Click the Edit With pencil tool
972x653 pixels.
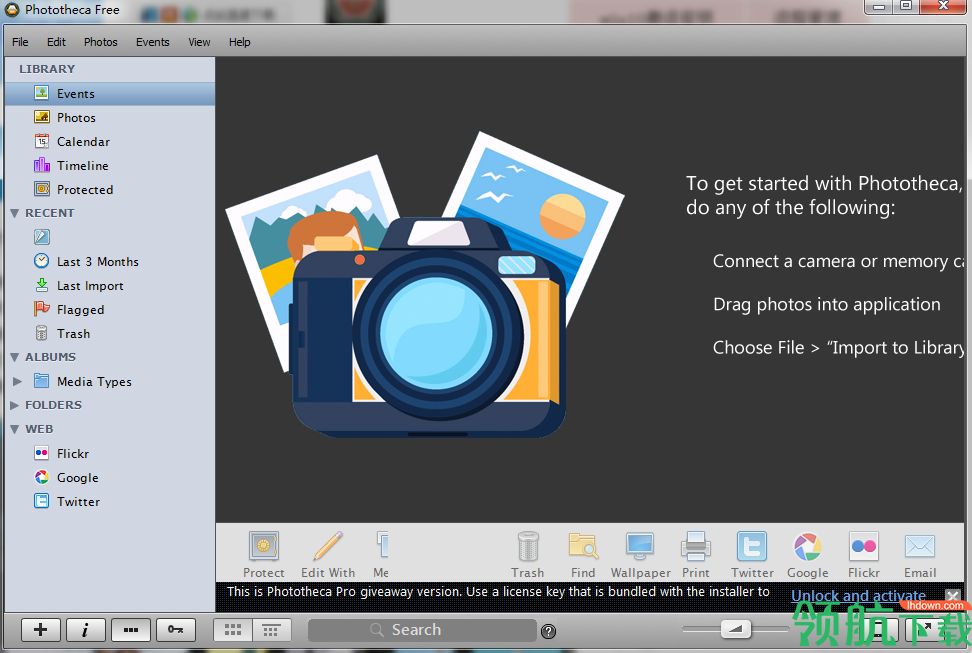[x=328, y=554]
